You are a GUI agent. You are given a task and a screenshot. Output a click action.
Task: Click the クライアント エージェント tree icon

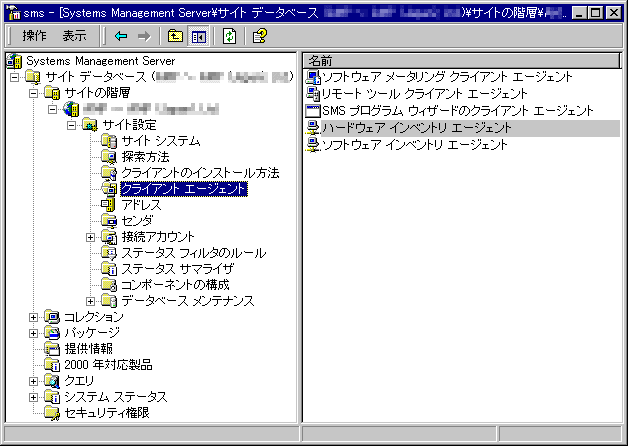tap(109, 189)
